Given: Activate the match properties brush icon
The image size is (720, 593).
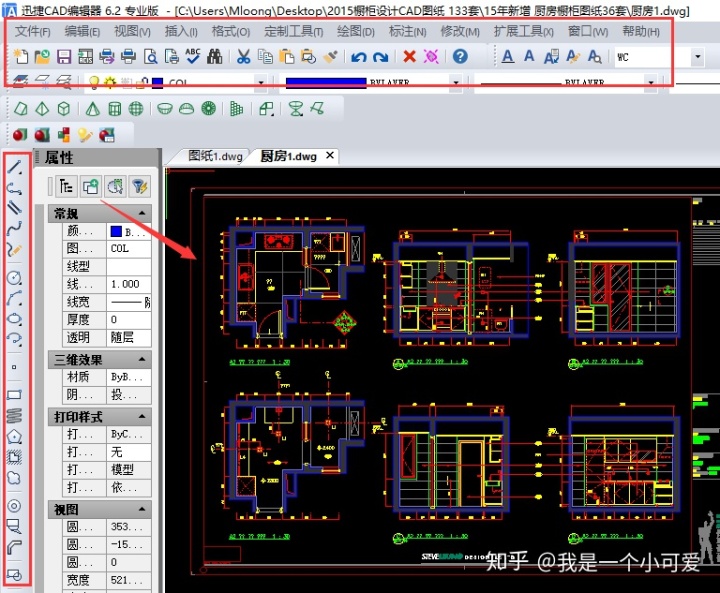Looking at the screenshot, I should [330, 56].
